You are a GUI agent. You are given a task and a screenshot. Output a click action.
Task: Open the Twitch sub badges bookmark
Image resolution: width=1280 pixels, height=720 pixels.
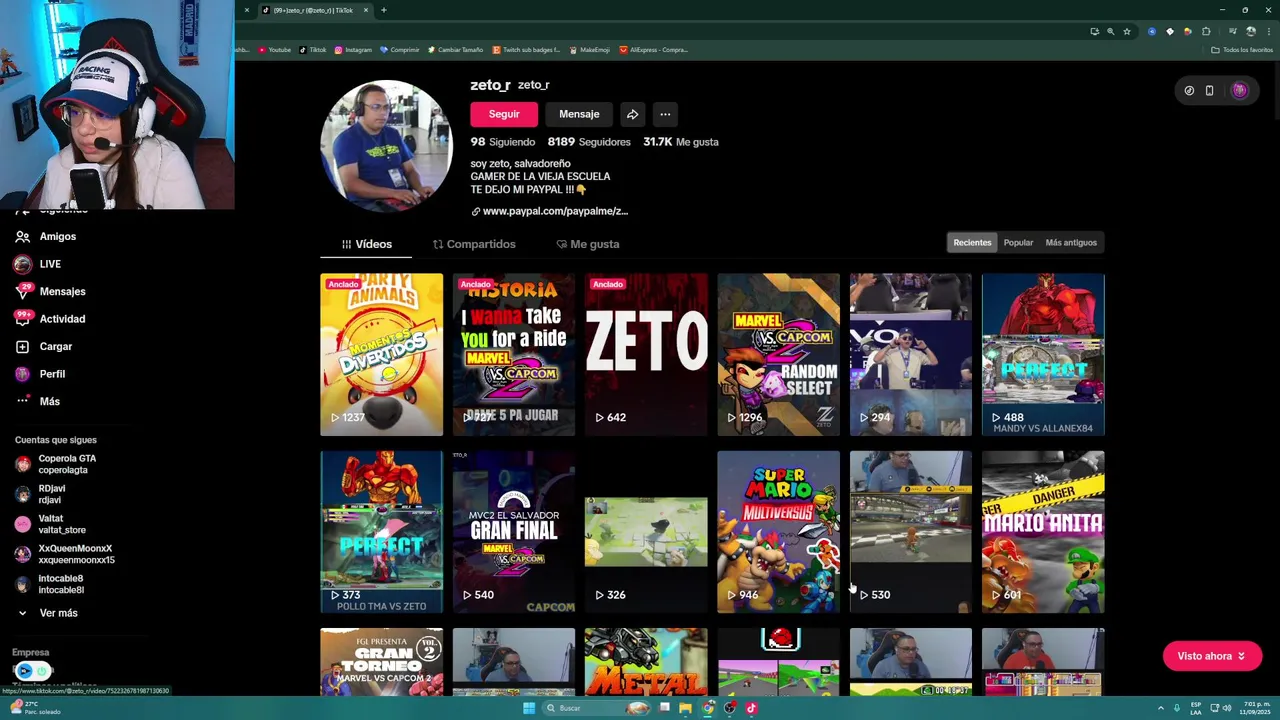click(526, 49)
